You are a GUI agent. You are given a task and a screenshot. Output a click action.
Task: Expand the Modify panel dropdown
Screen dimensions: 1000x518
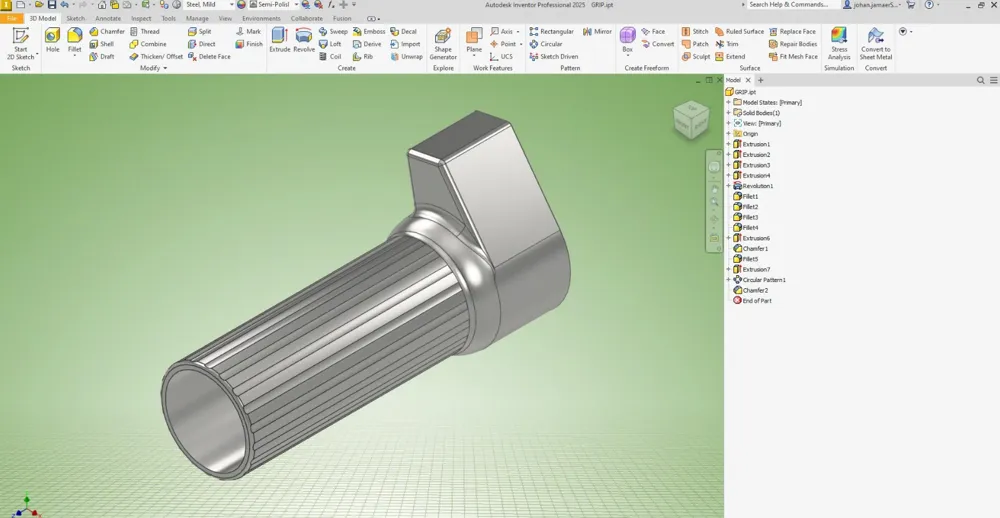(x=153, y=68)
